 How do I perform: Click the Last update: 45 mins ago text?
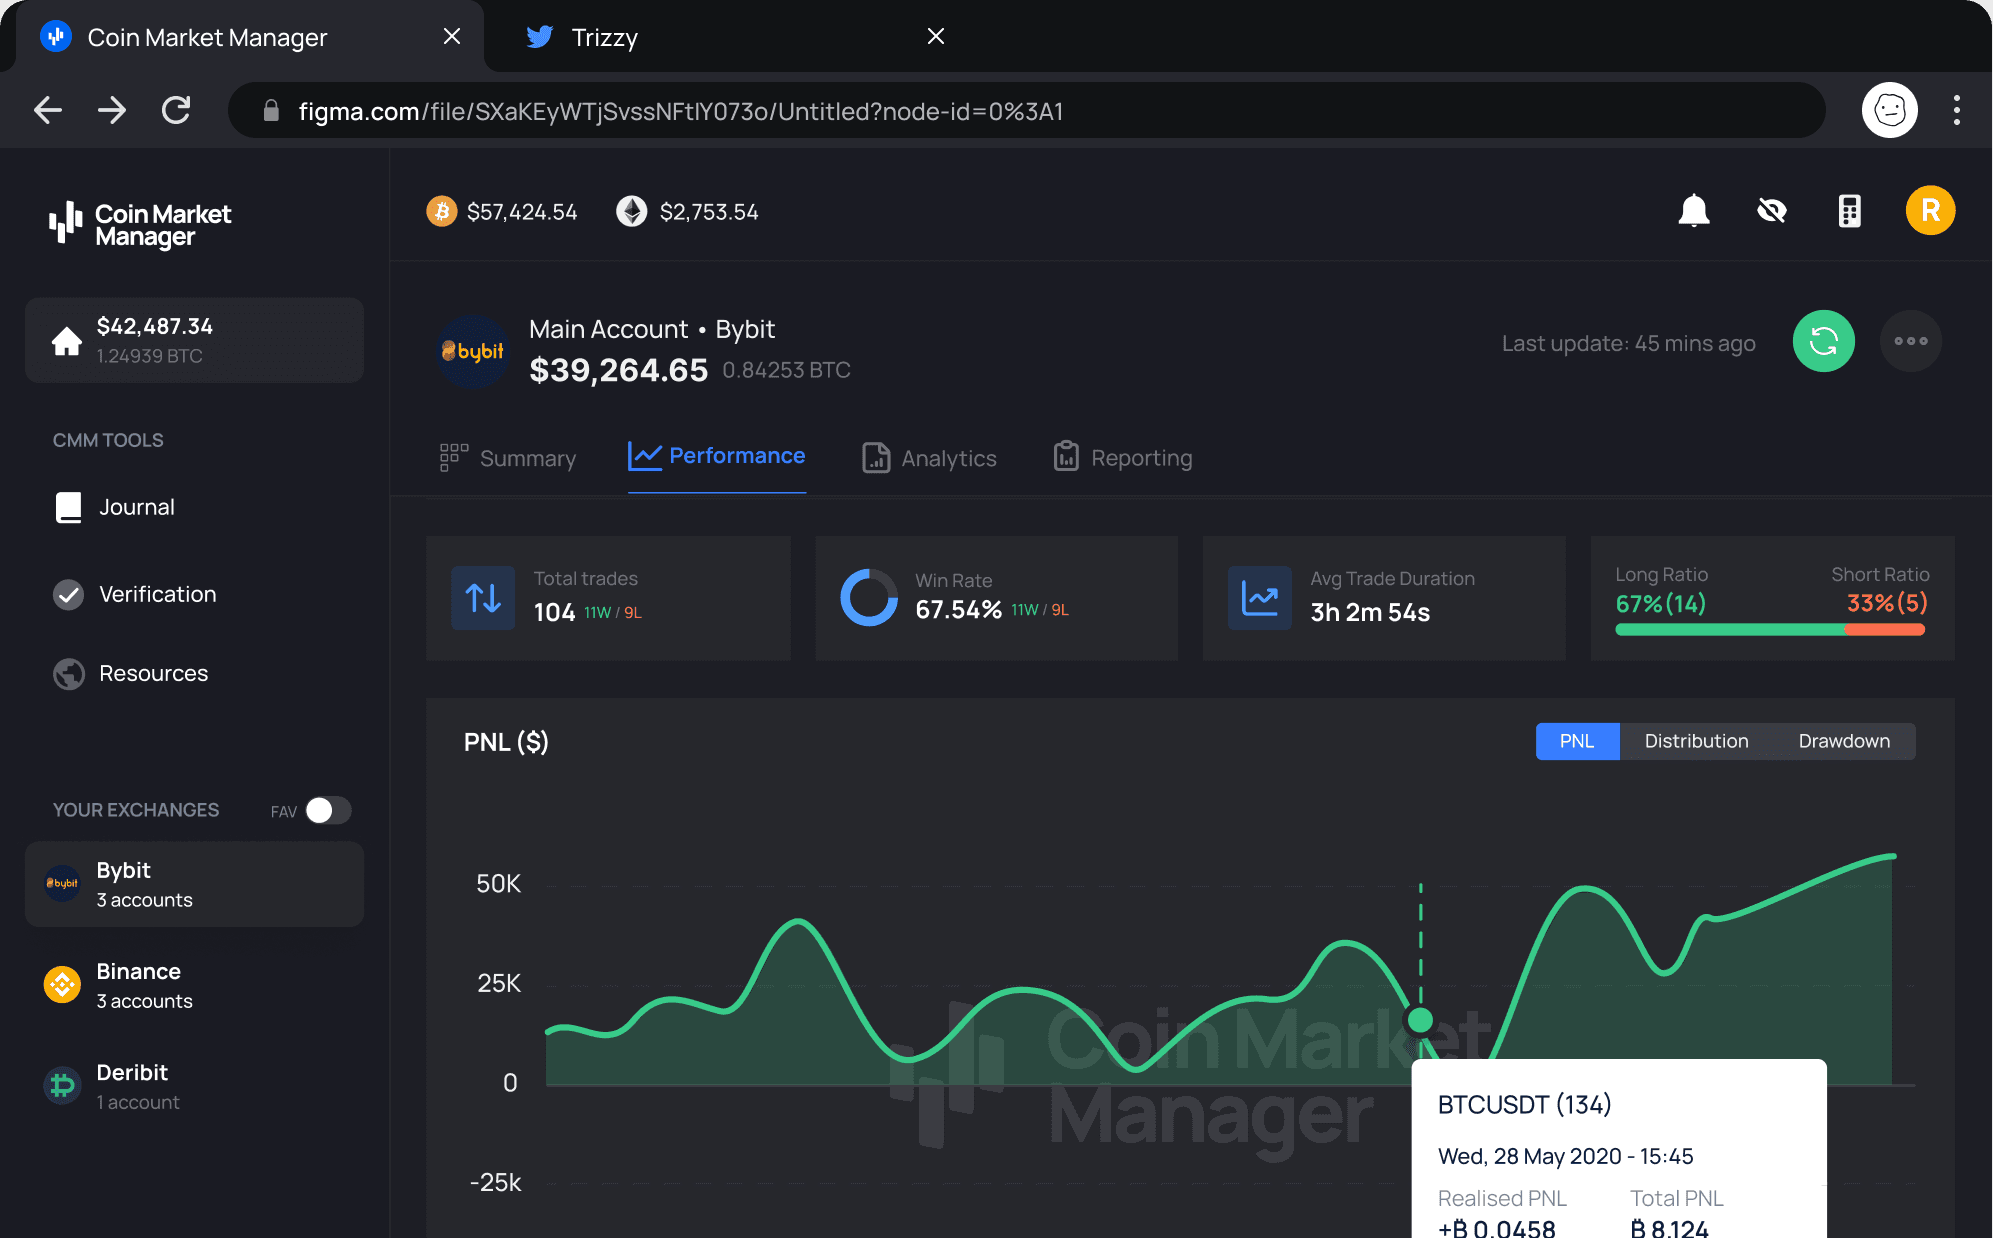click(1629, 343)
